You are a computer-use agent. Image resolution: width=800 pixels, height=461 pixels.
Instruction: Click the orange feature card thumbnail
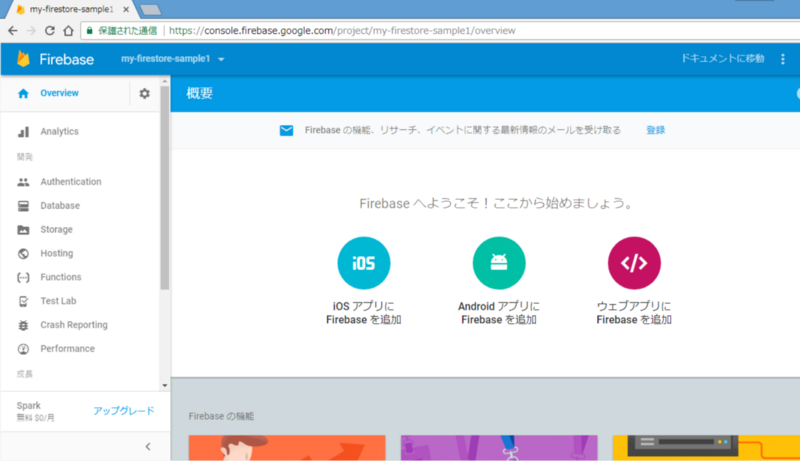(x=287, y=448)
